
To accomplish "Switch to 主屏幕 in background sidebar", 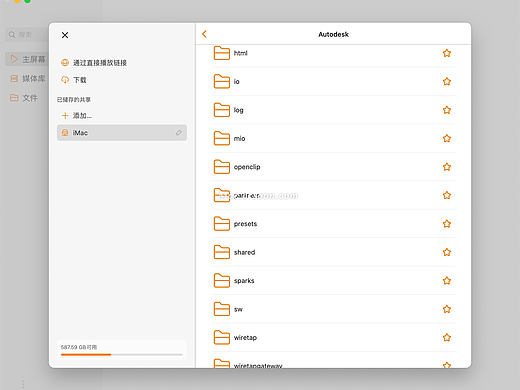I will 28,59.
